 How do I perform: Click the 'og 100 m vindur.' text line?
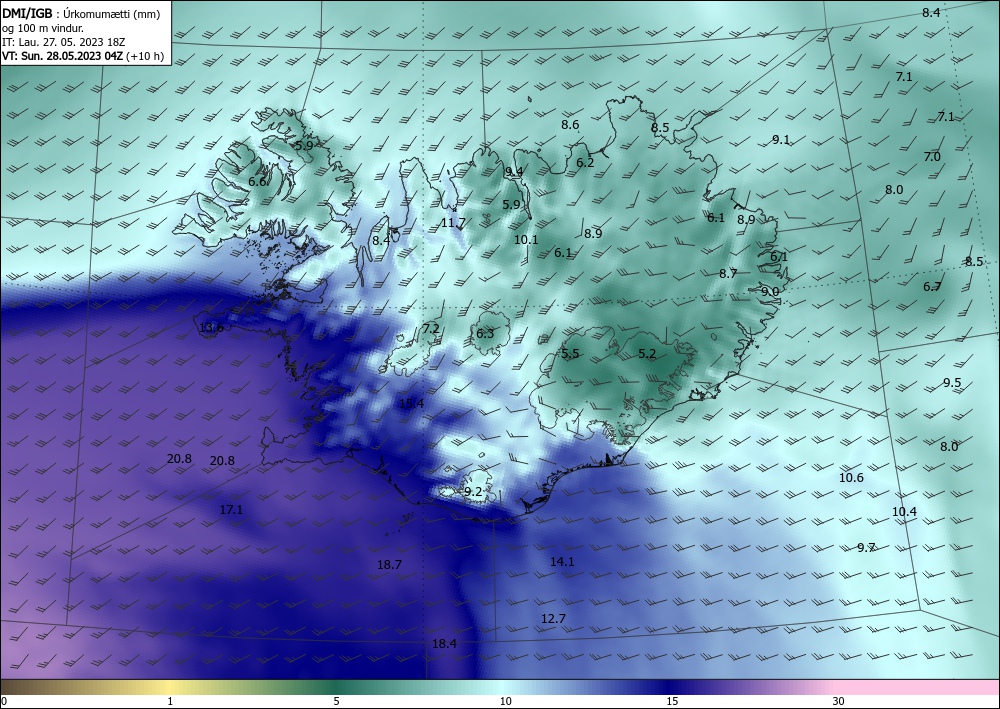coord(43,28)
